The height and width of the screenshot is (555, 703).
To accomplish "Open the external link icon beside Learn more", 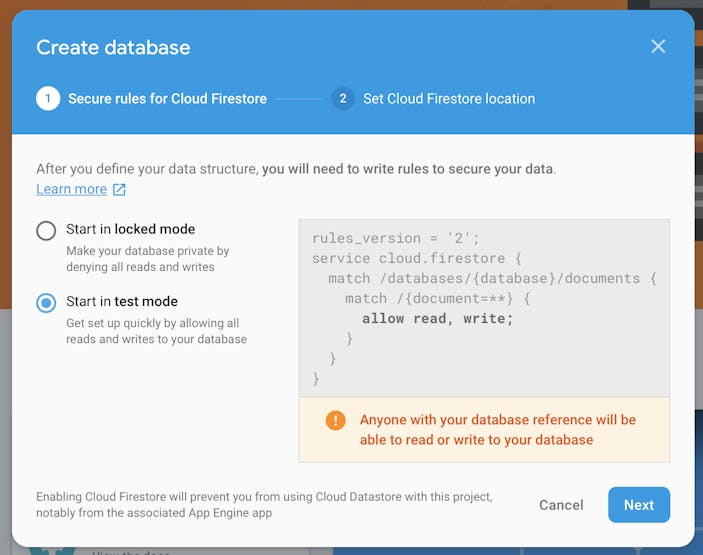I will pos(119,190).
